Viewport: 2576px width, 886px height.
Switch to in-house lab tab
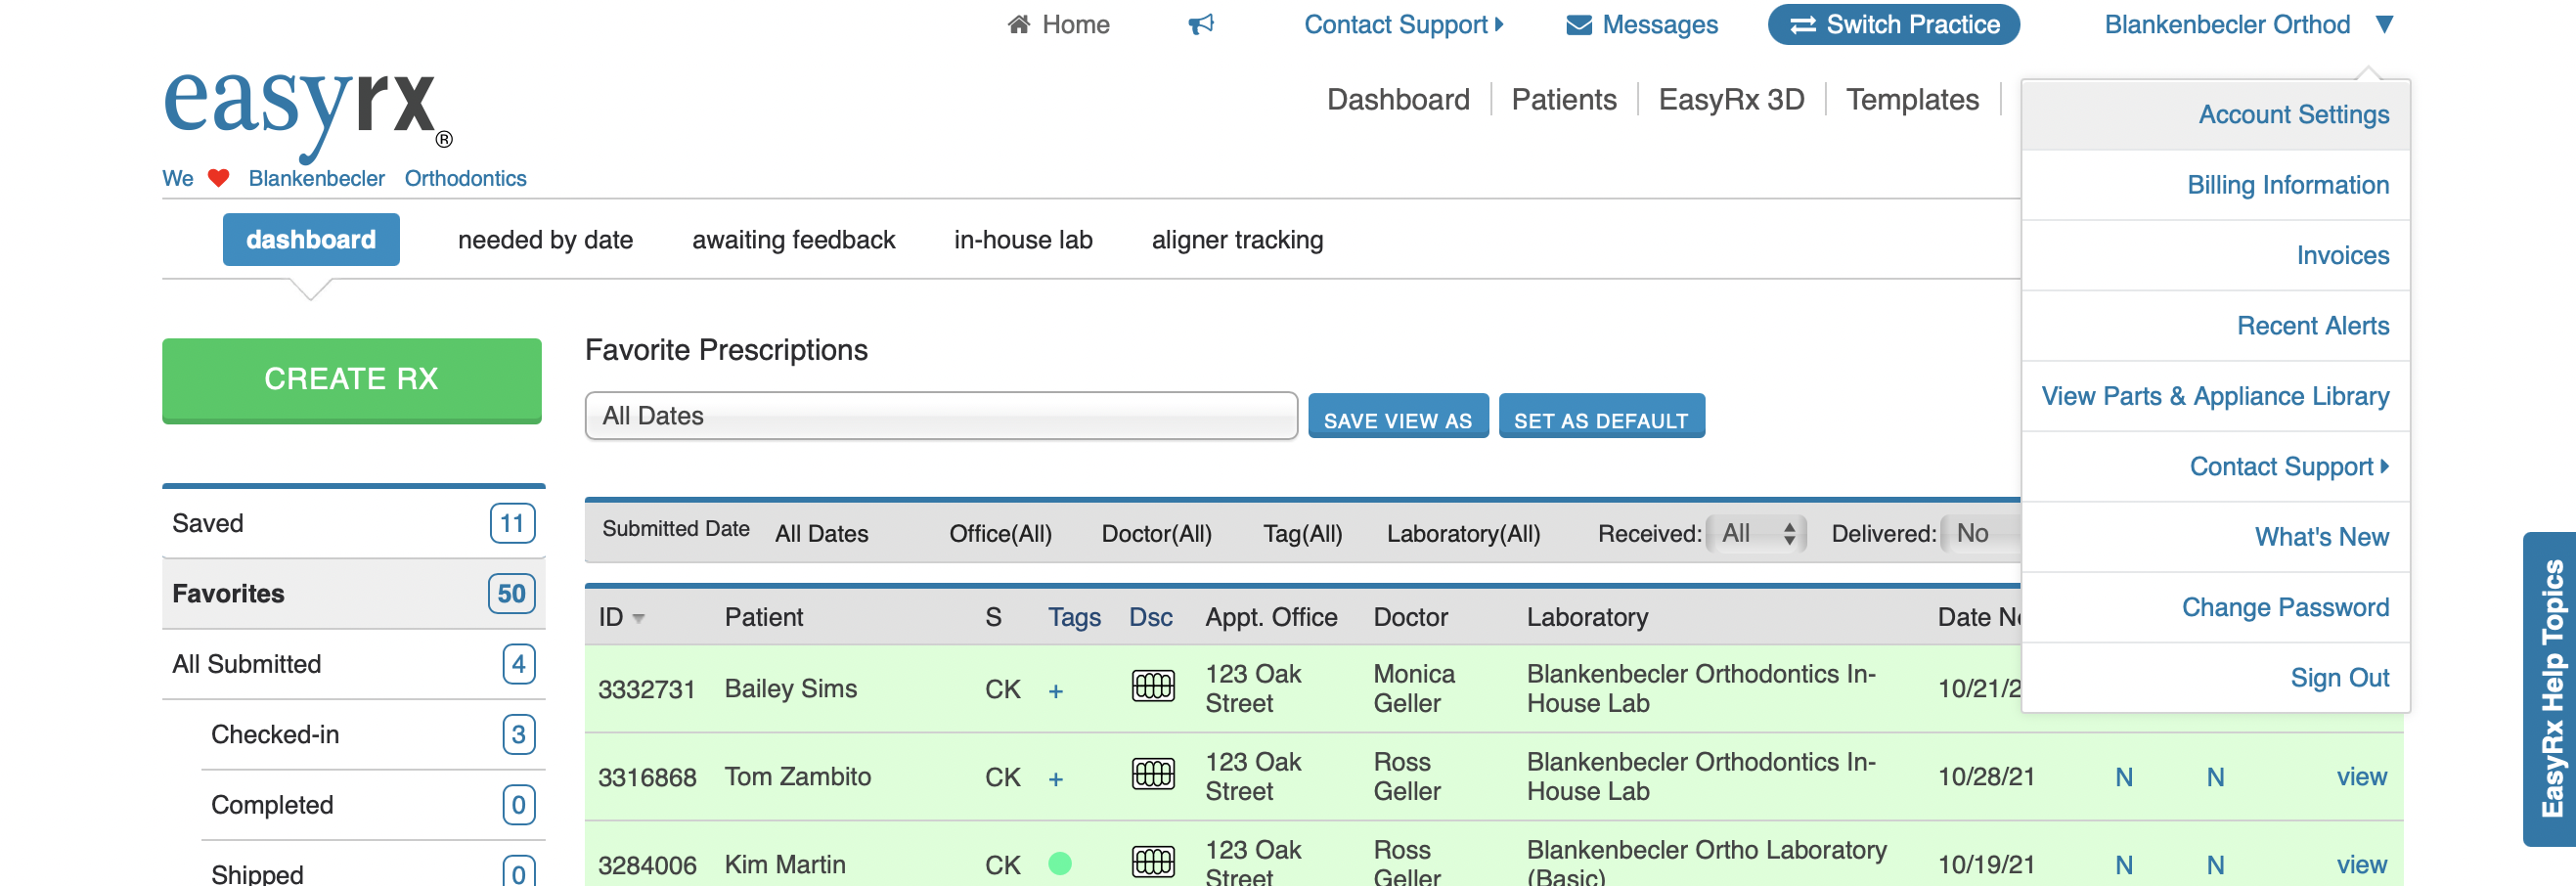tap(1023, 240)
